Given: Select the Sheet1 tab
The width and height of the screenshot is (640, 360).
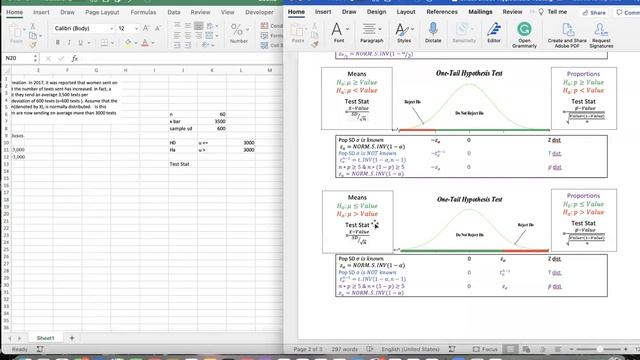Looking at the screenshot, I should coord(45,338).
